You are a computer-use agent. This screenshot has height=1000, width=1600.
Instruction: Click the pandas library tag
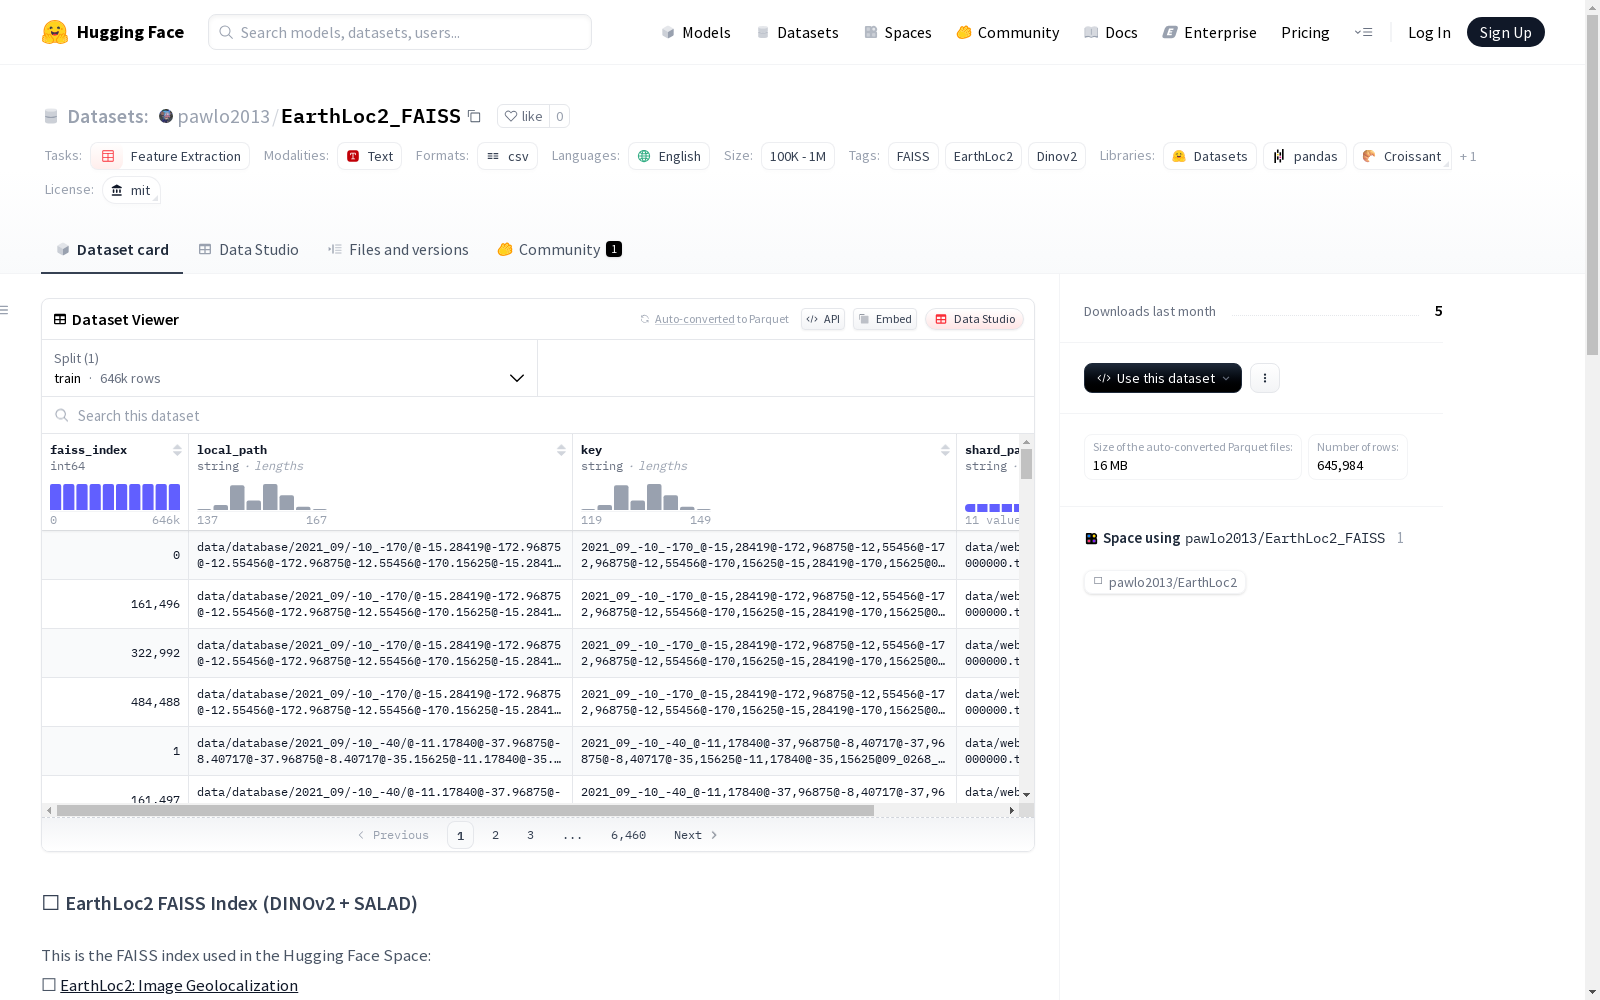(x=1305, y=156)
